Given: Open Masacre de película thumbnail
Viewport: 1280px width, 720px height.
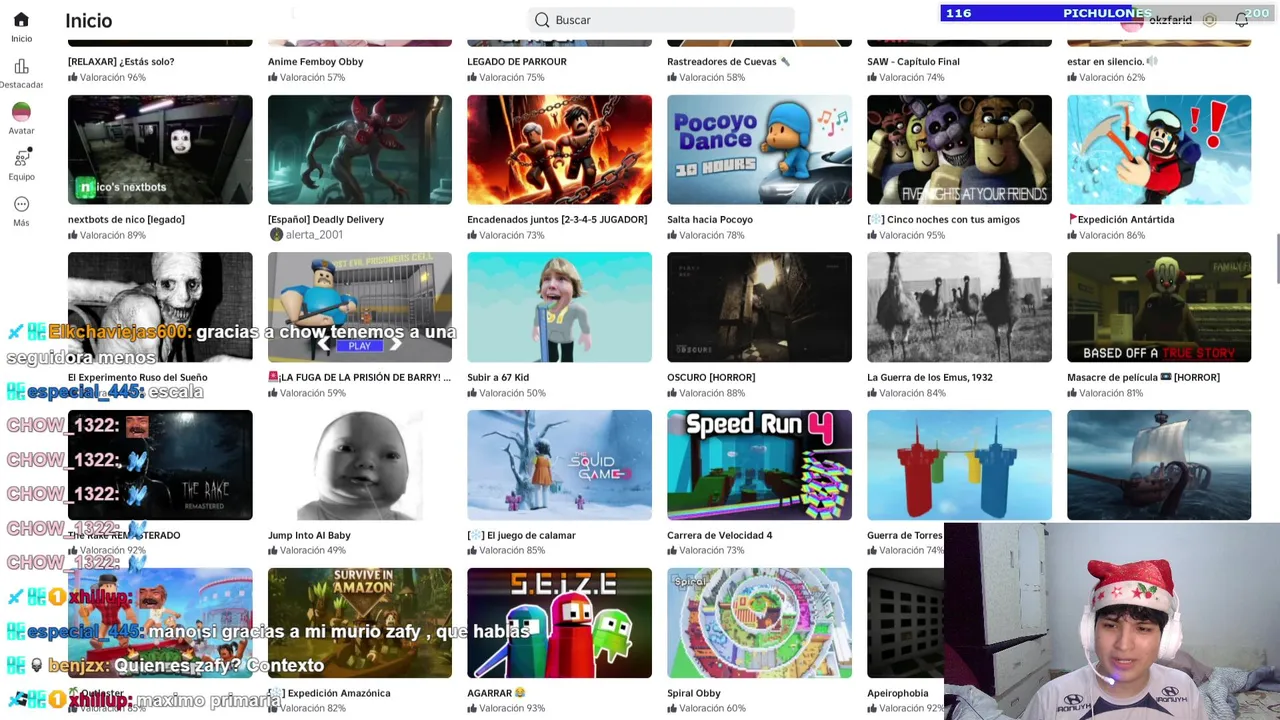Looking at the screenshot, I should 1159,307.
